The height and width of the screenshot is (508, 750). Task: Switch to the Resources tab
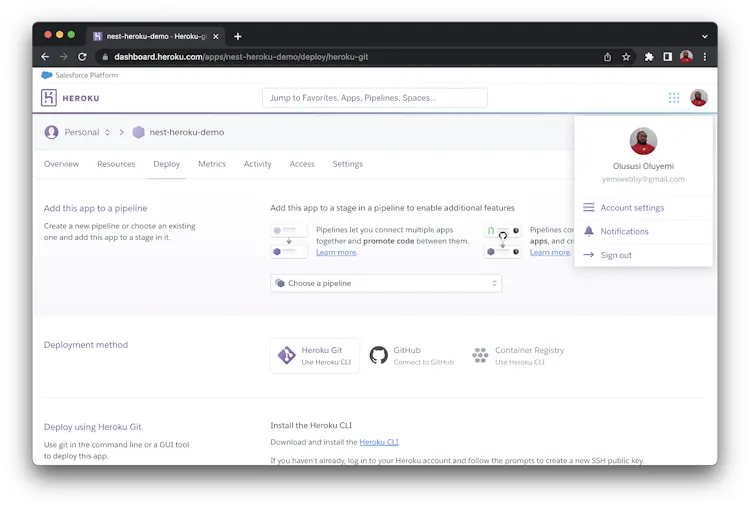pos(116,164)
